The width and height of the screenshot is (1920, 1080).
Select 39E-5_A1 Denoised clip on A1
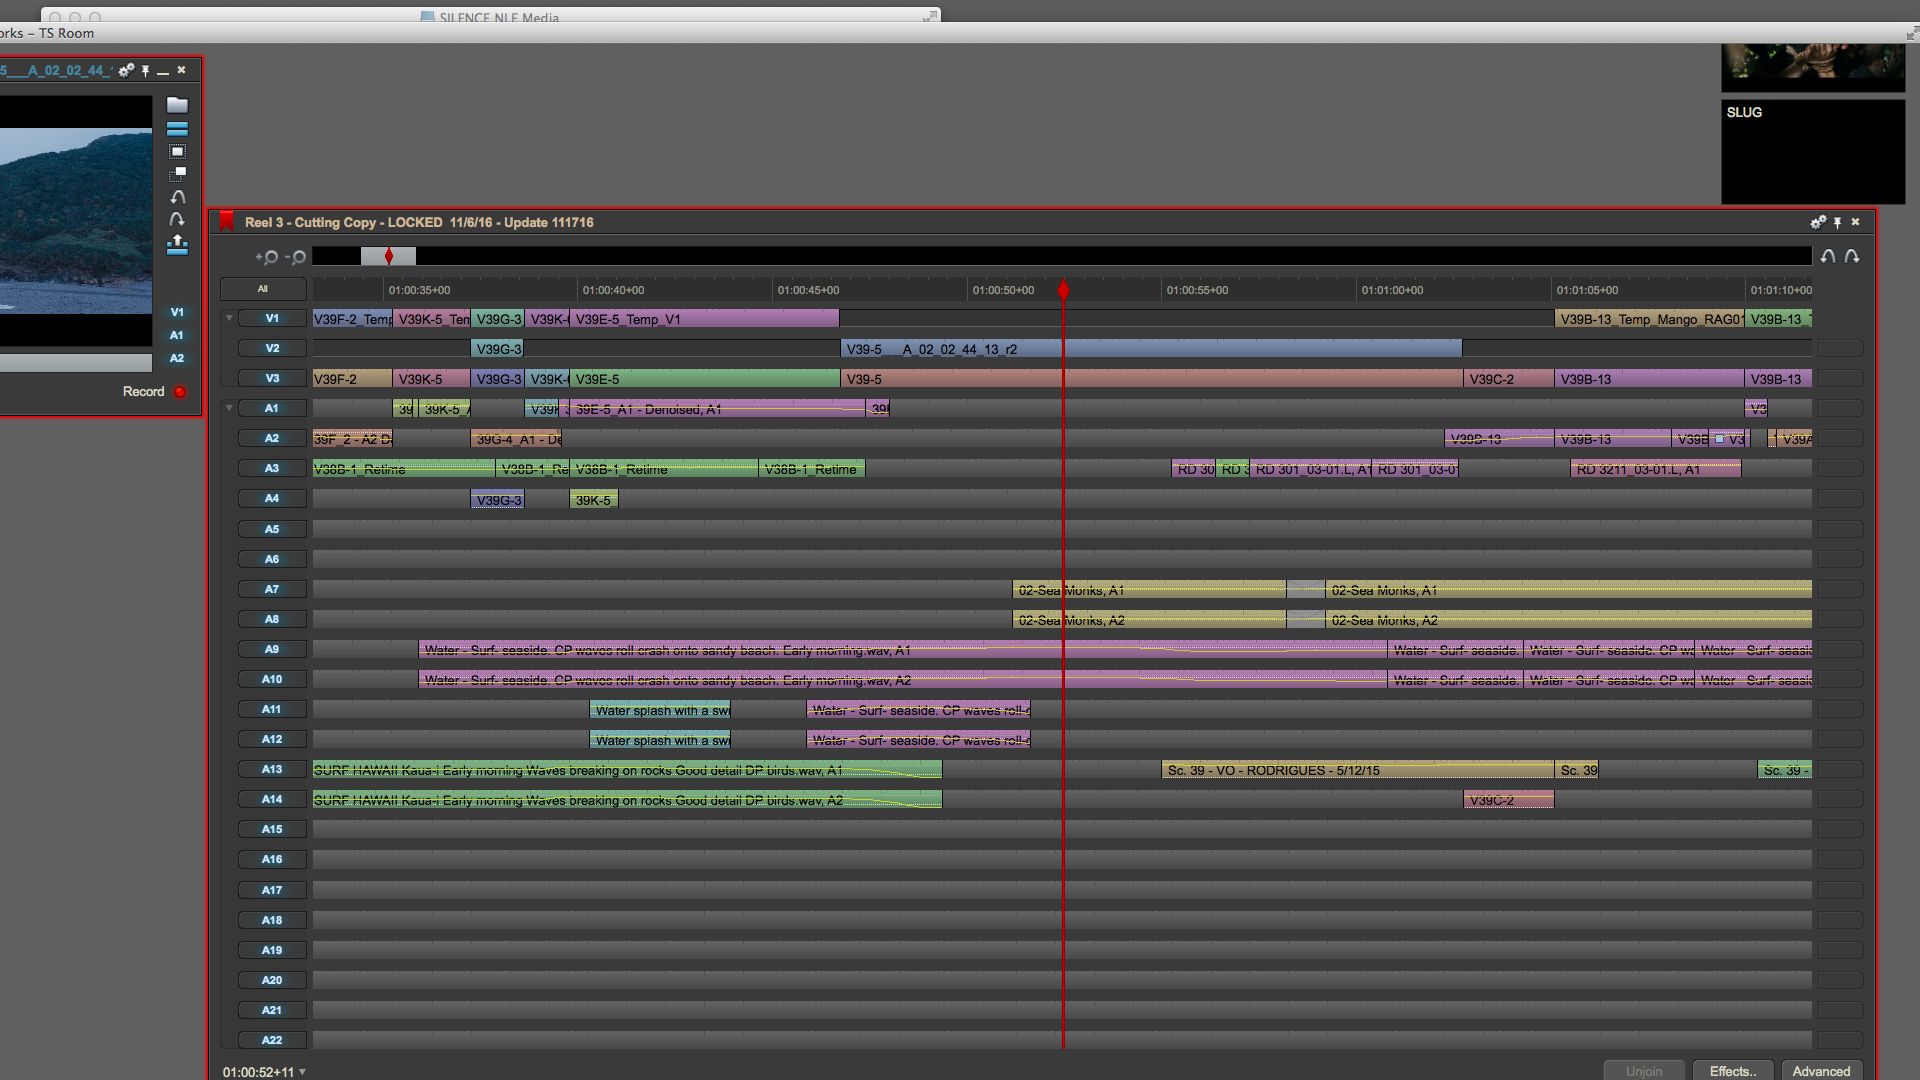point(717,409)
